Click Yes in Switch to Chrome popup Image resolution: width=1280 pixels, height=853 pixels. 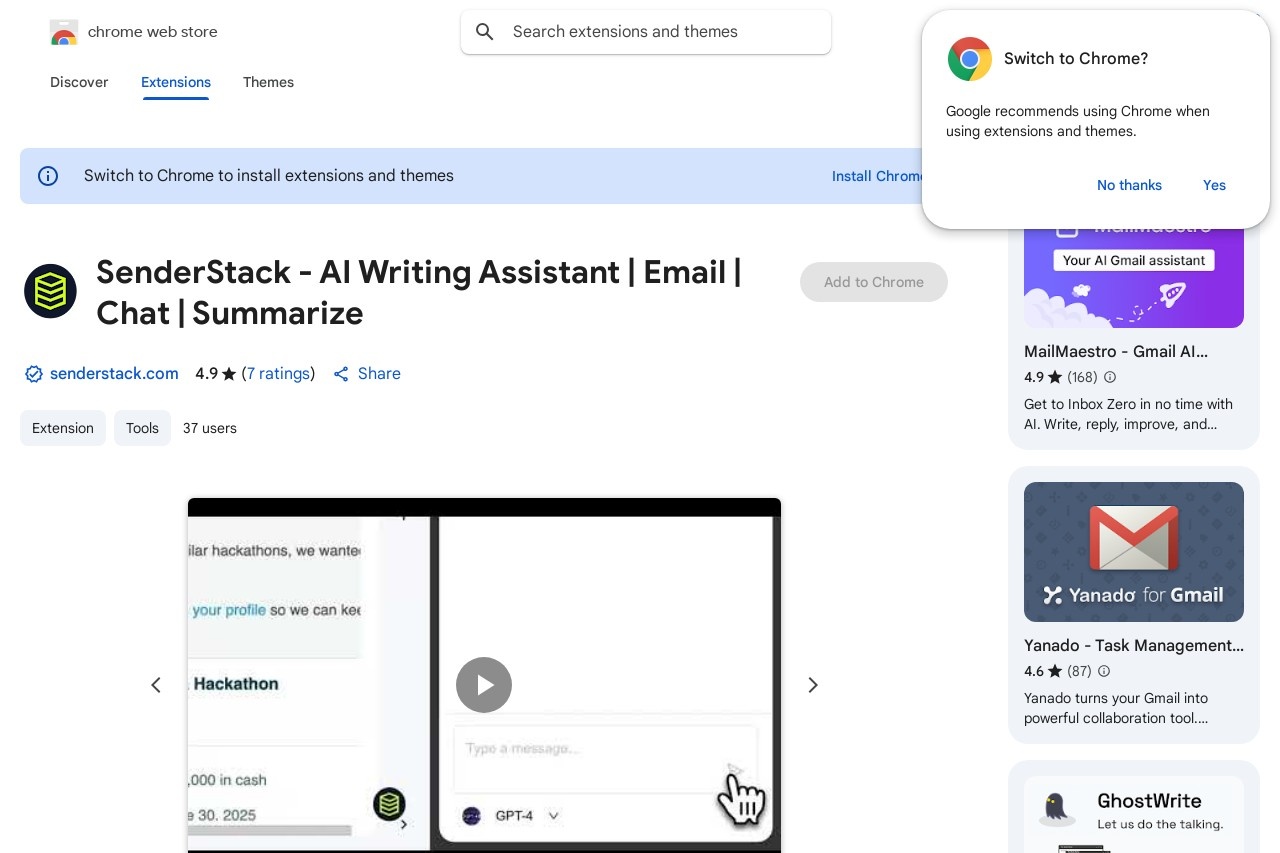pyautogui.click(x=1214, y=185)
